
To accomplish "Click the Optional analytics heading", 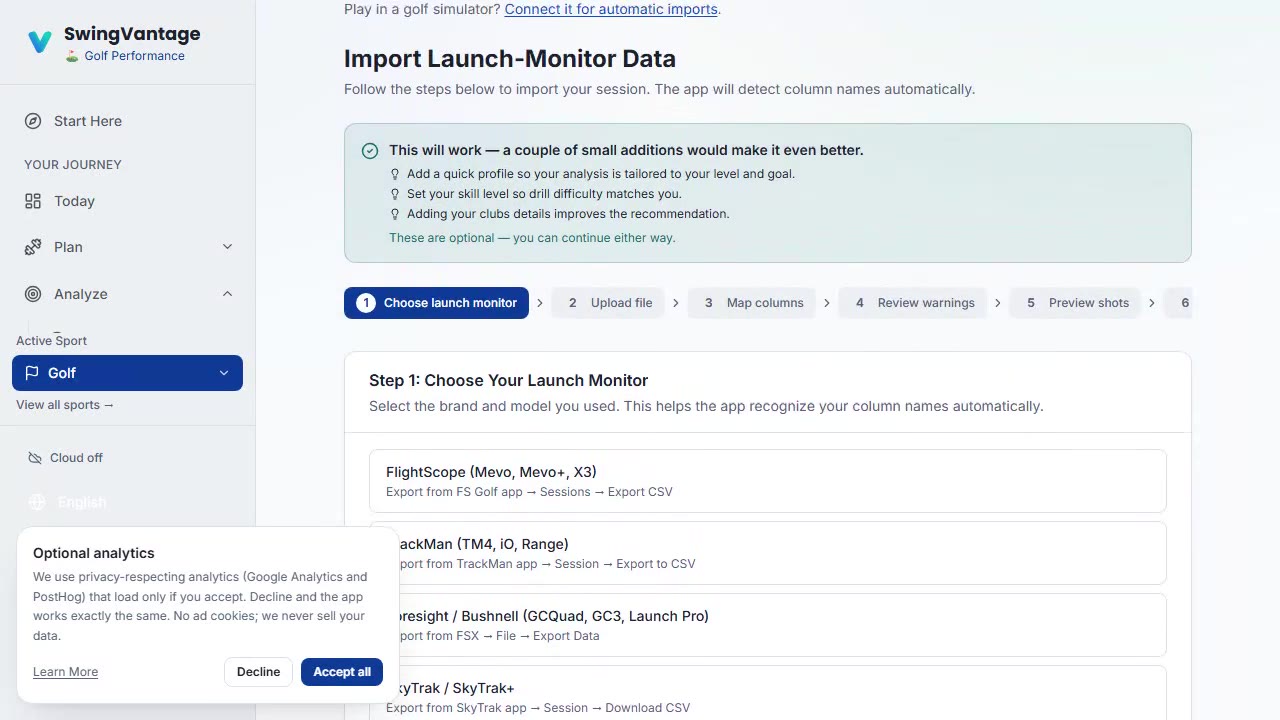I will click(94, 553).
